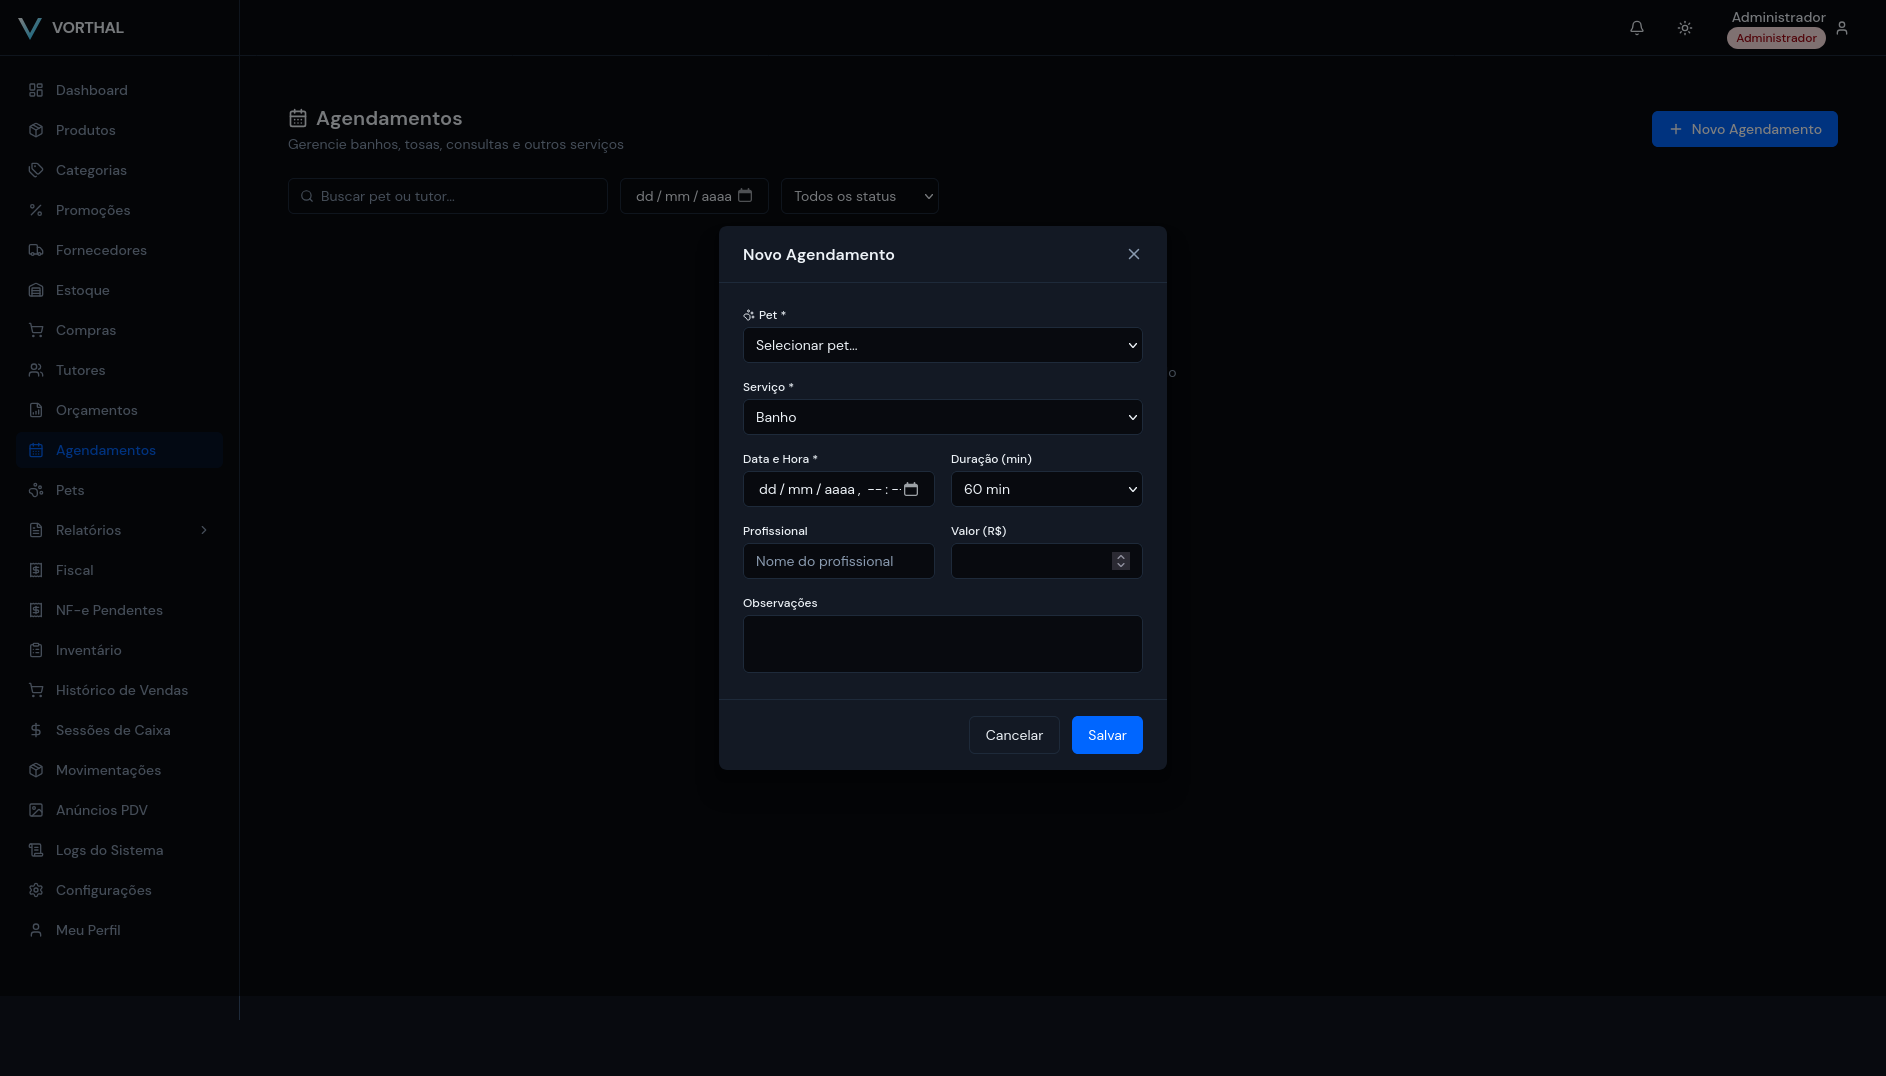The height and width of the screenshot is (1076, 1886).
Task: Open the Serviço dropdown showing Banho
Action: coord(942,417)
